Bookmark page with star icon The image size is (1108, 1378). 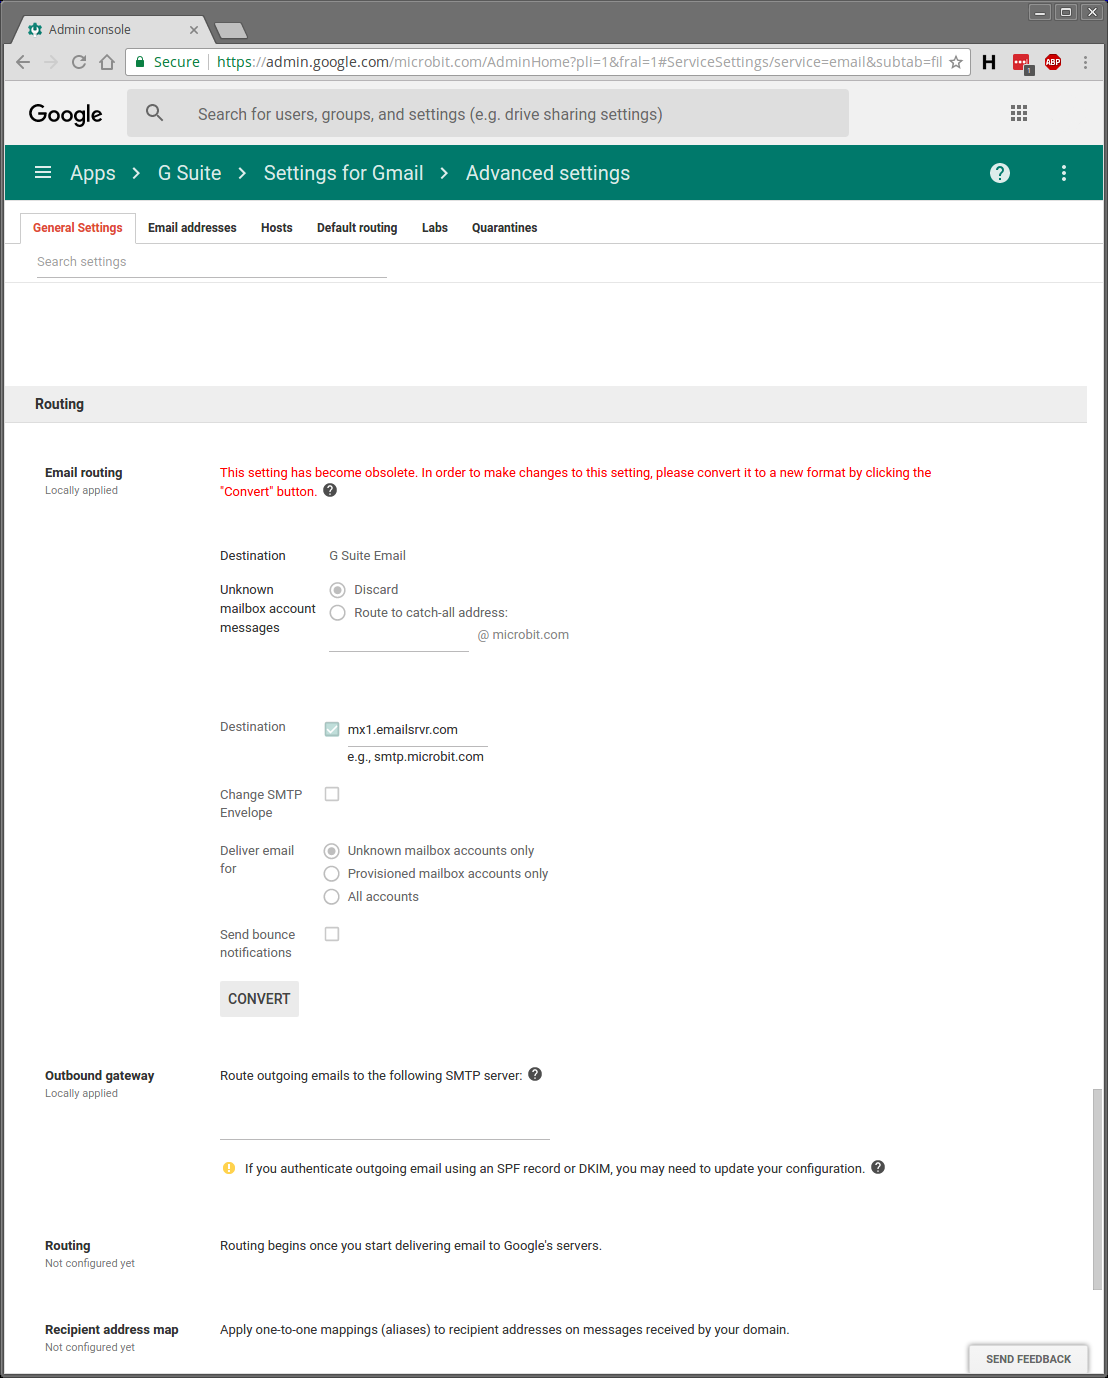click(956, 62)
